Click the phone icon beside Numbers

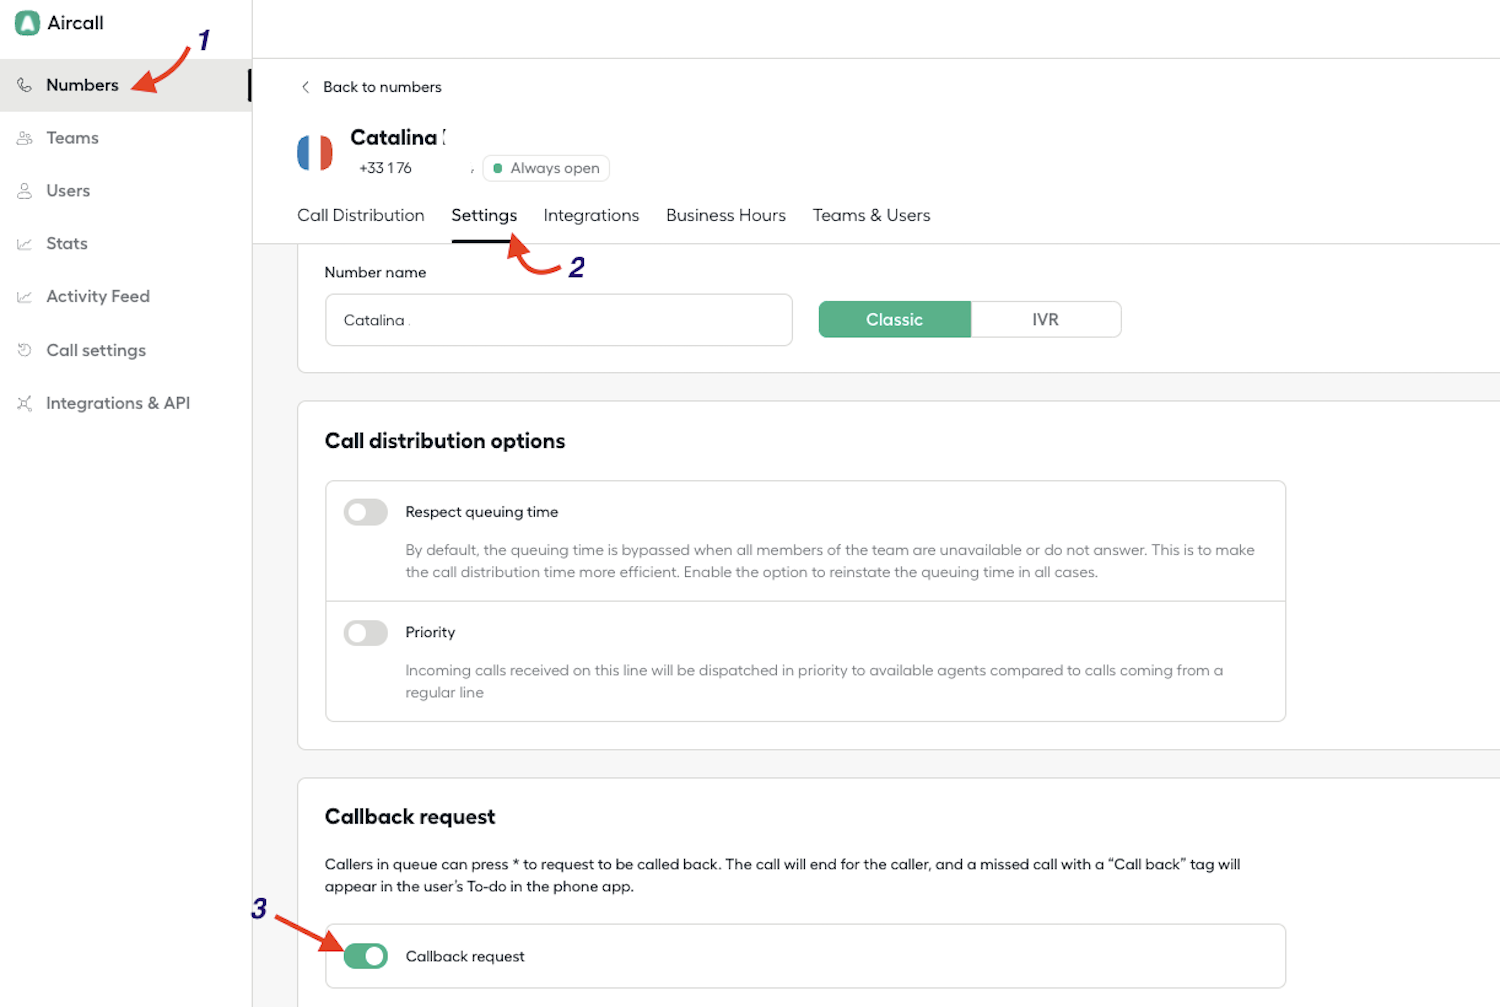tap(25, 85)
